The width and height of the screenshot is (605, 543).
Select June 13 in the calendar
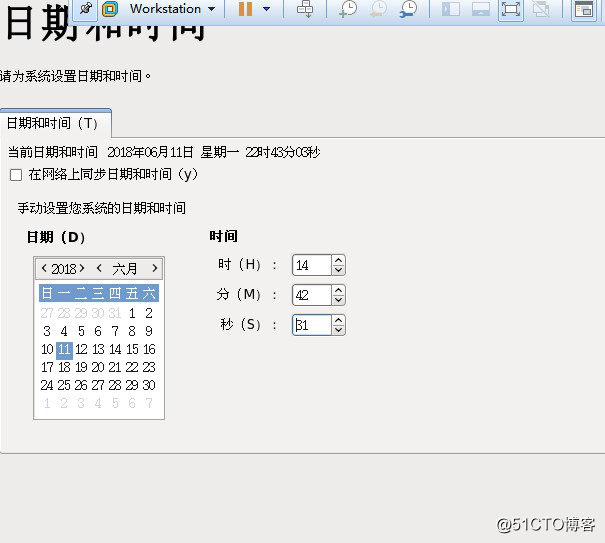(x=98, y=349)
